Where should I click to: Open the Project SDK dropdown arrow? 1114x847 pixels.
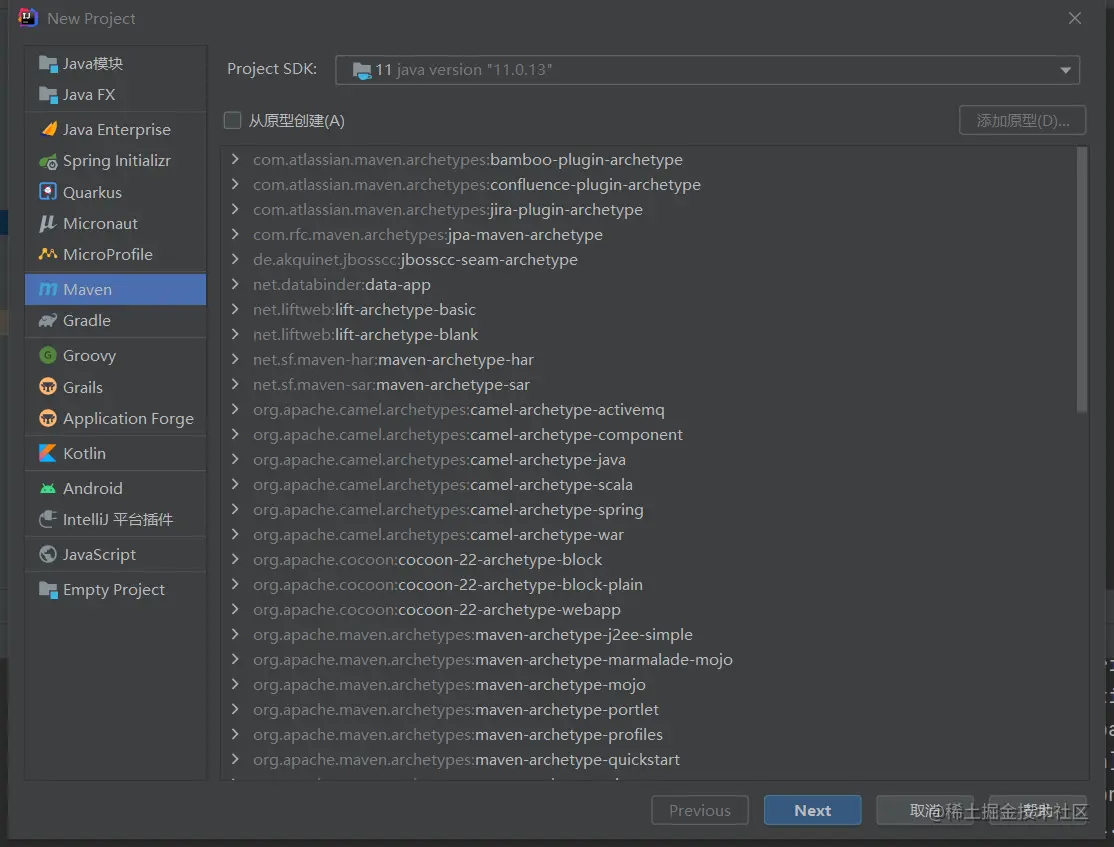1065,70
